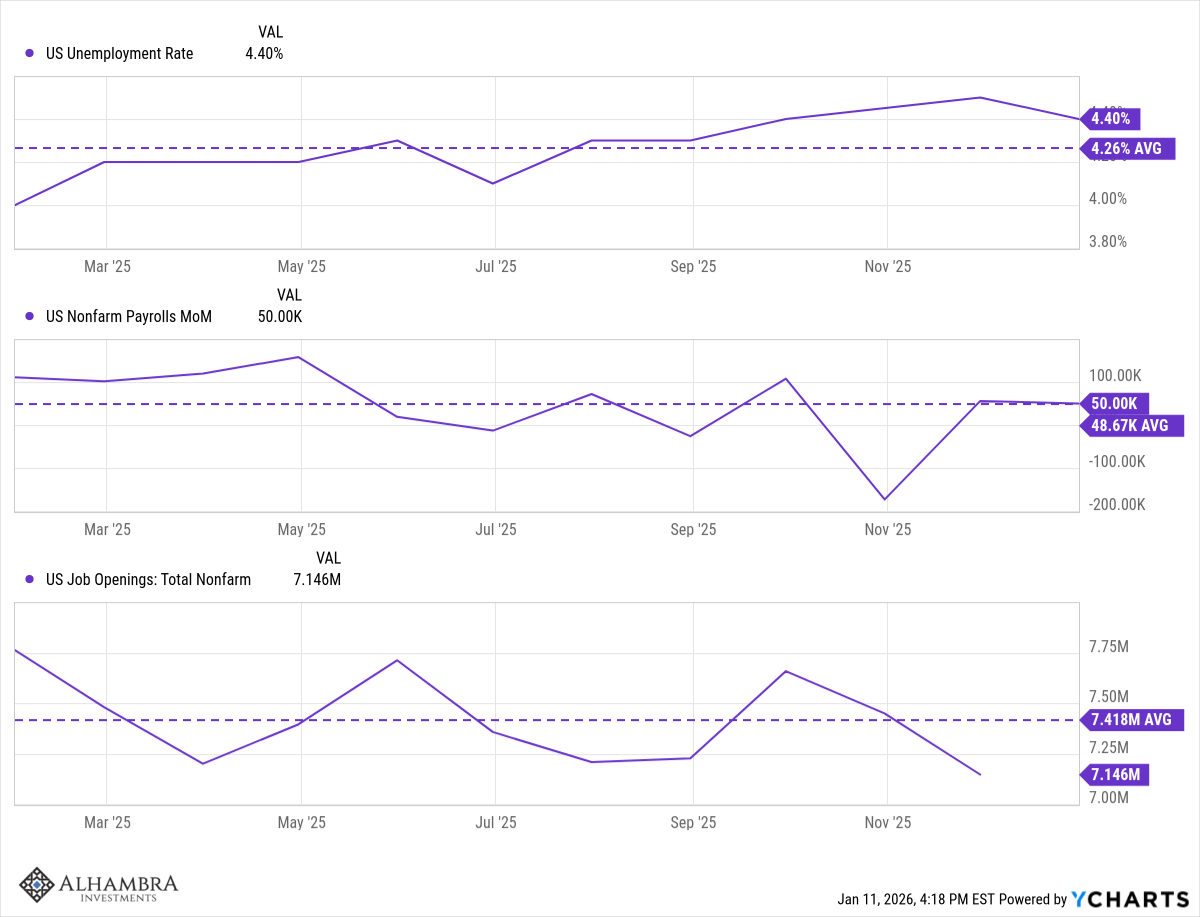The image size is (1200, 917).
Task: Click the 7.146M value flag on job openings chart
Action: [x=1115, y=774]
